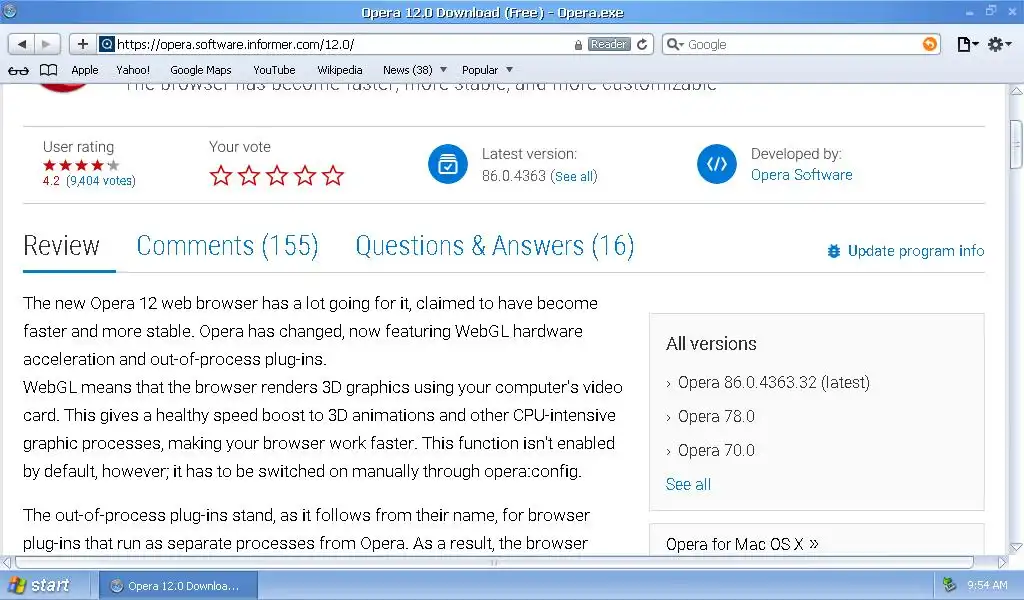
Task: Click the horizontal scrollbar thumb
Action: click(494, 562)
